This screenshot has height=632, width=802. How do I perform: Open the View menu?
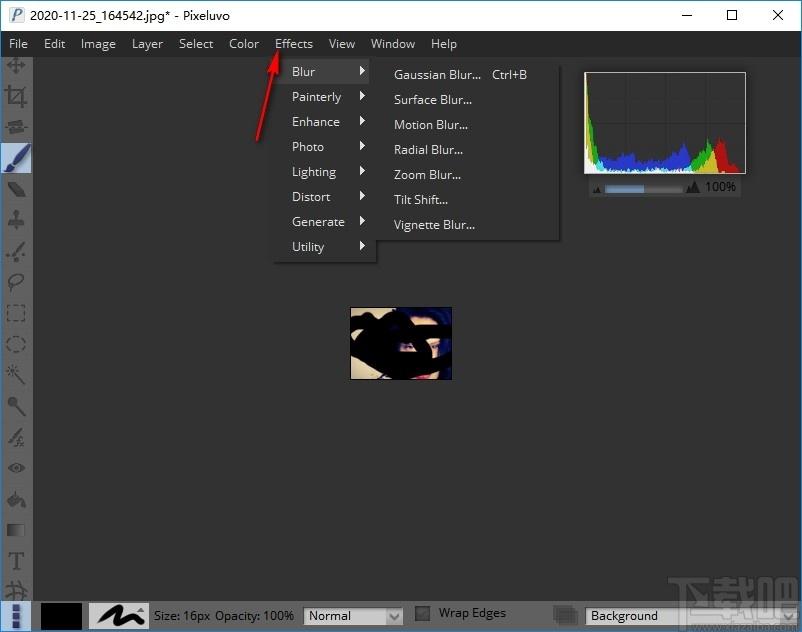click(342, 44)
